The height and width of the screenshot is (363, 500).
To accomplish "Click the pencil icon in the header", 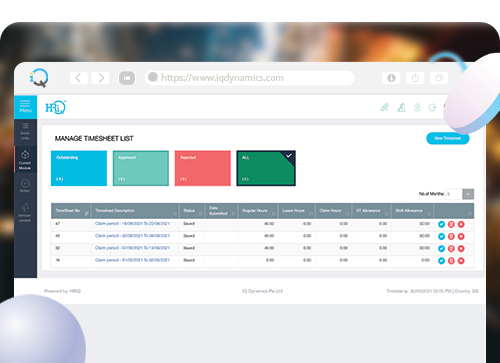I will [385, 107].
